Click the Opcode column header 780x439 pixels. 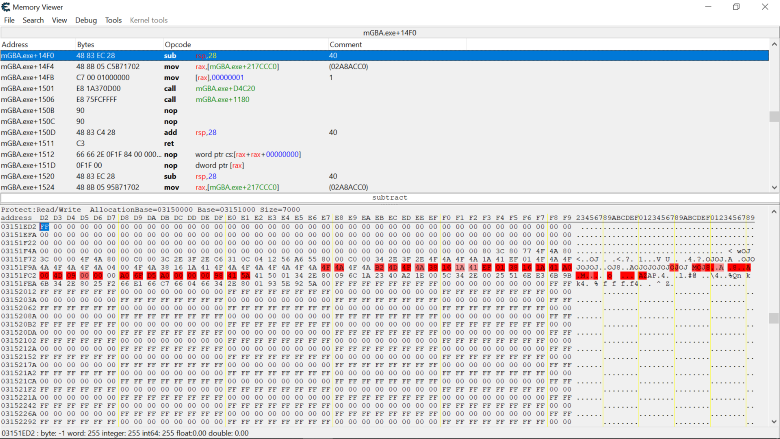click(246, 44)
